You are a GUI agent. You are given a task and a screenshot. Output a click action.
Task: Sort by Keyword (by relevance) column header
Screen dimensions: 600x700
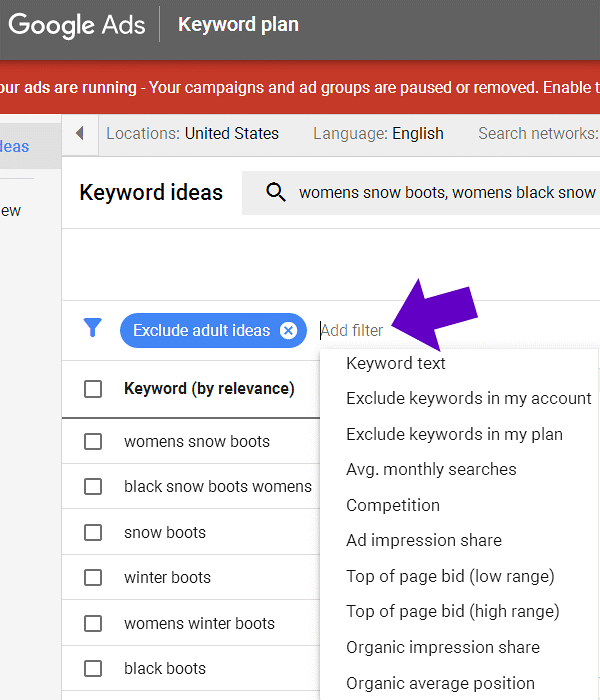pyautogui.click(x=209, y=389)
